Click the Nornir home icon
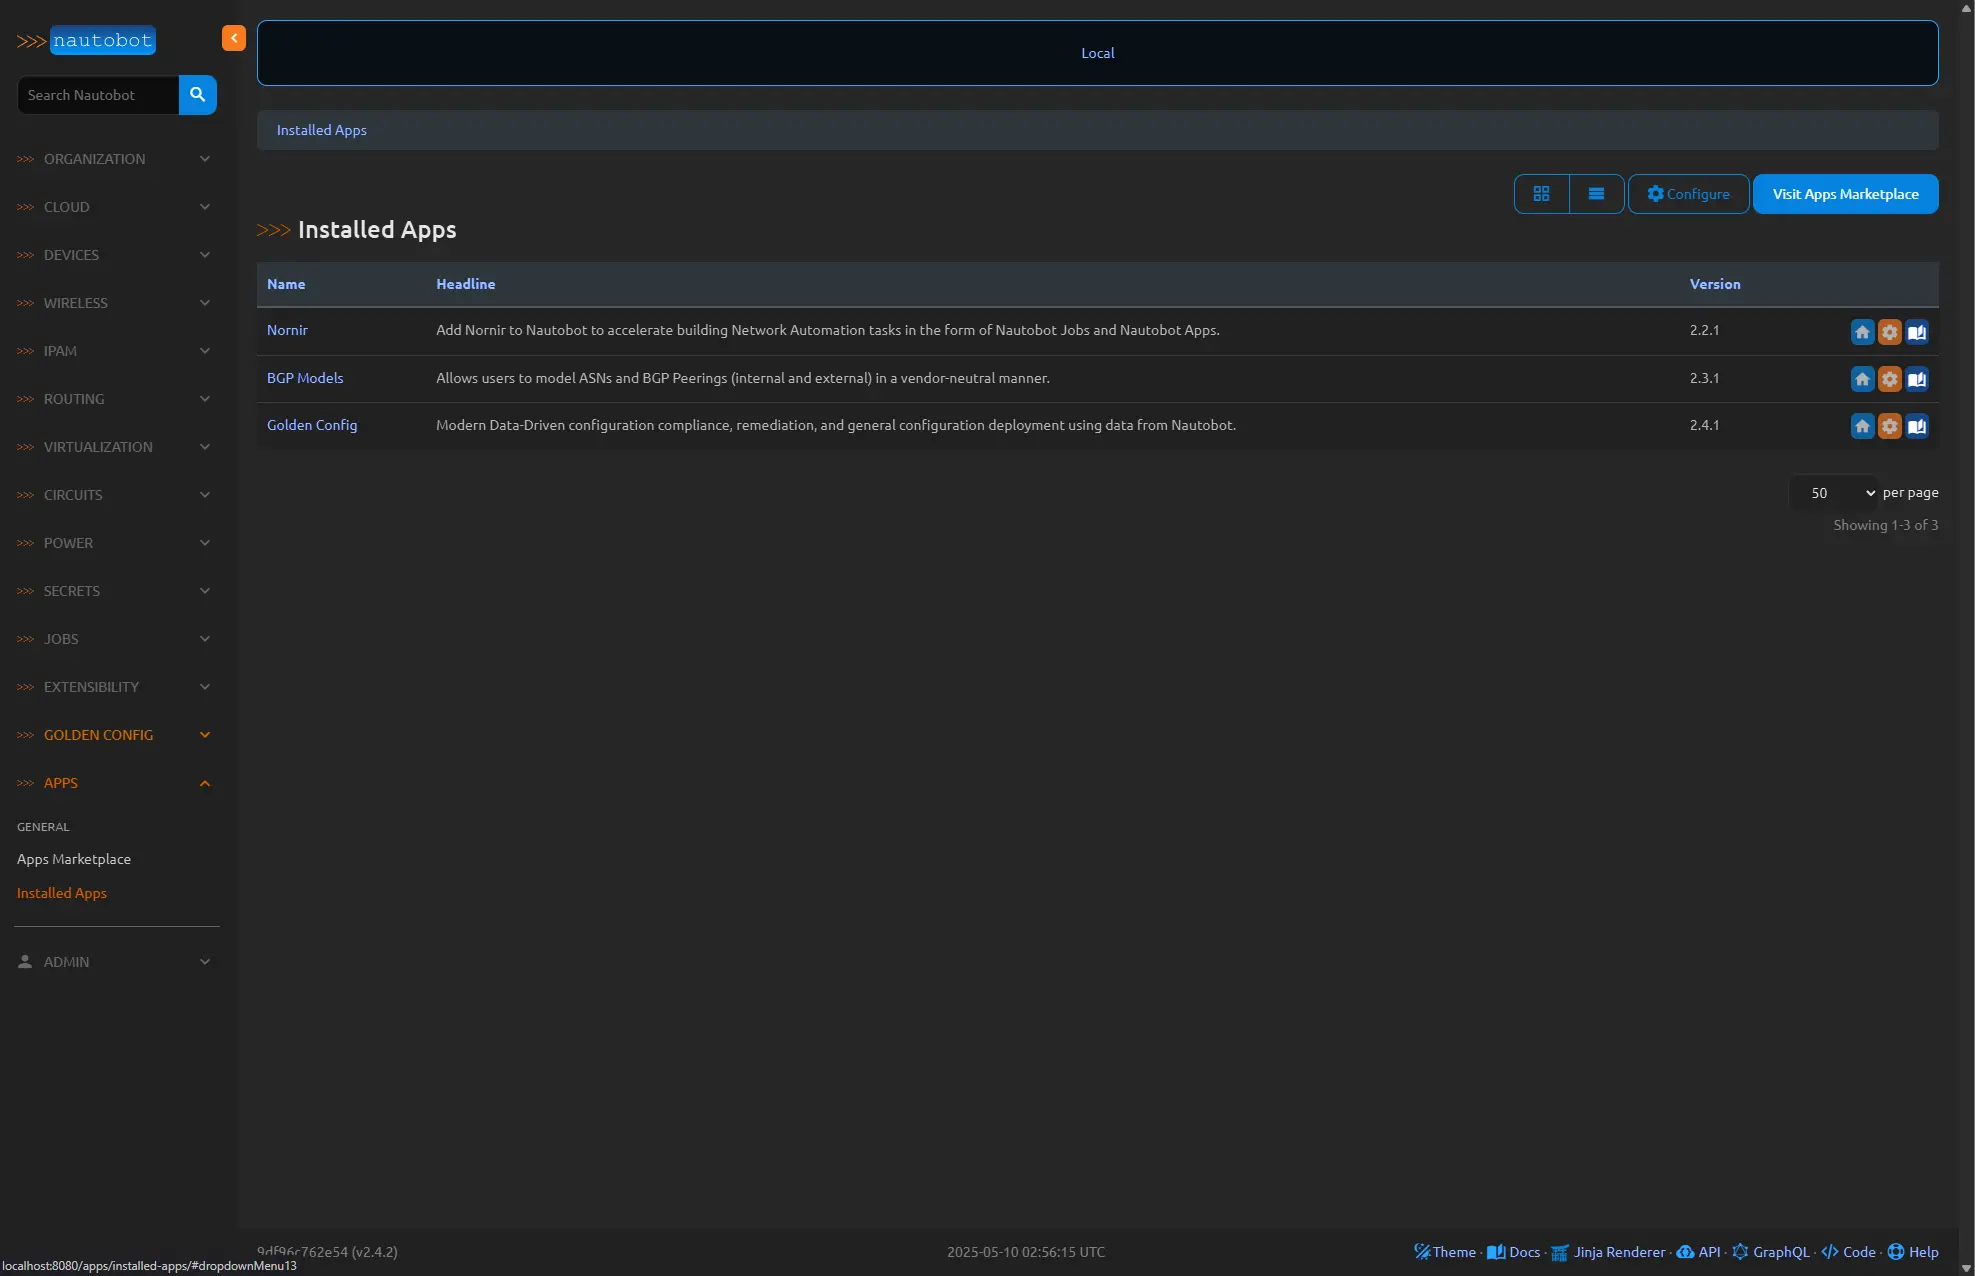This screenshot has width=1975, height=1276. click(x=1862, y=332)
